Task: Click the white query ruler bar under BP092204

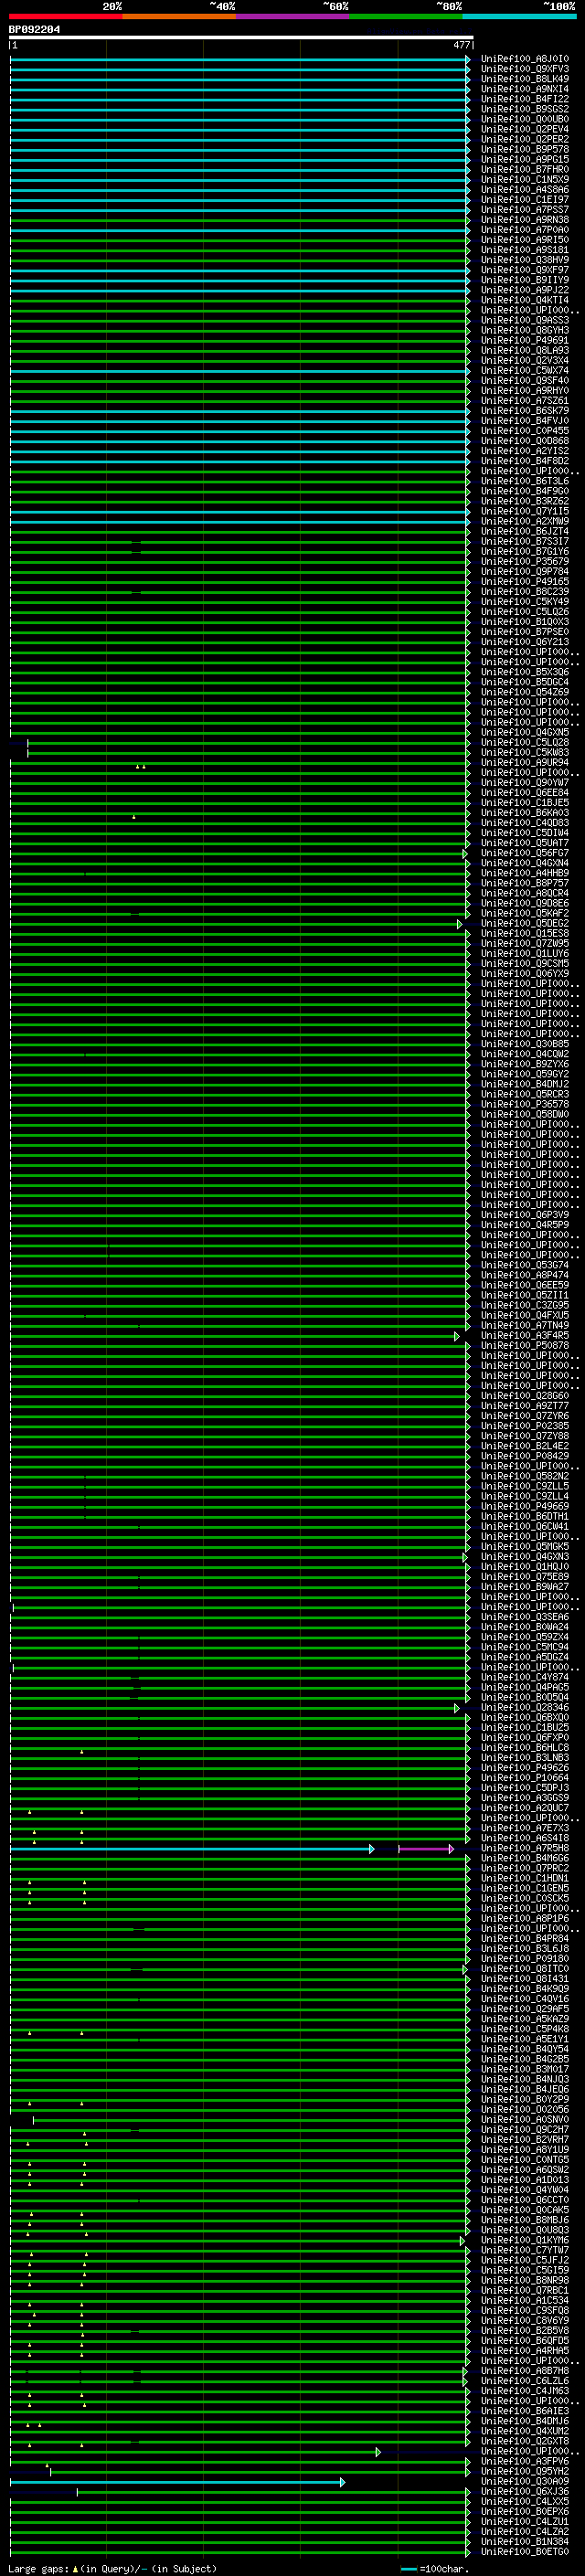Action: (x=241, y=38)
